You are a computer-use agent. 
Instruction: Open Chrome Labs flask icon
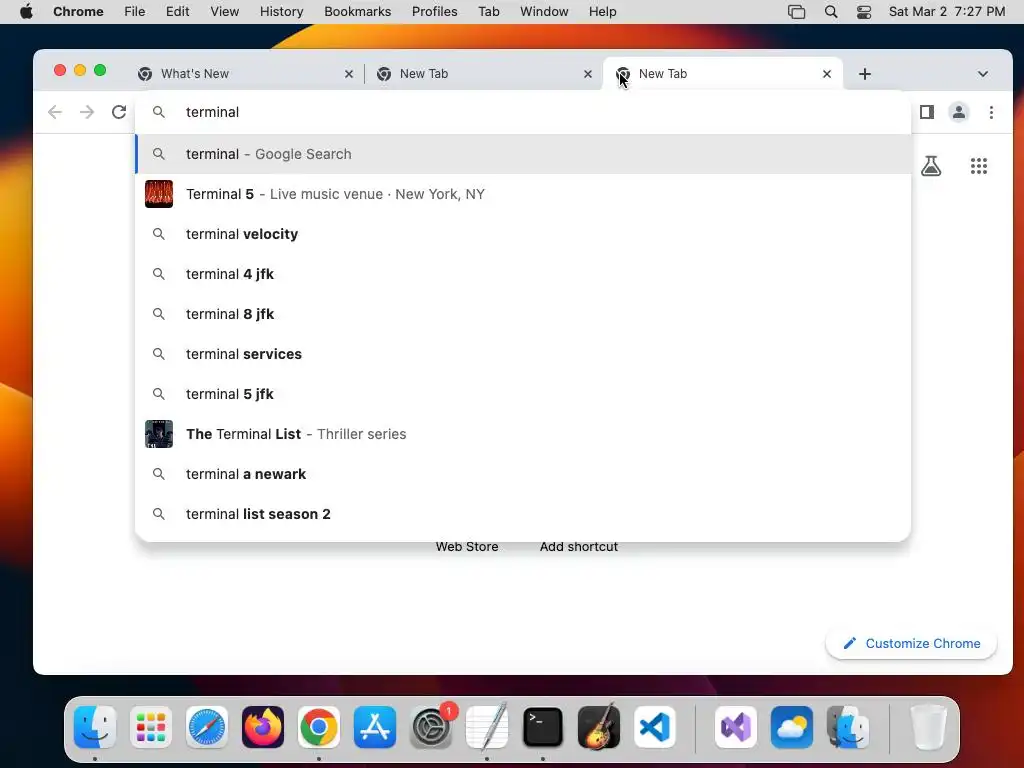coord(931,166)
